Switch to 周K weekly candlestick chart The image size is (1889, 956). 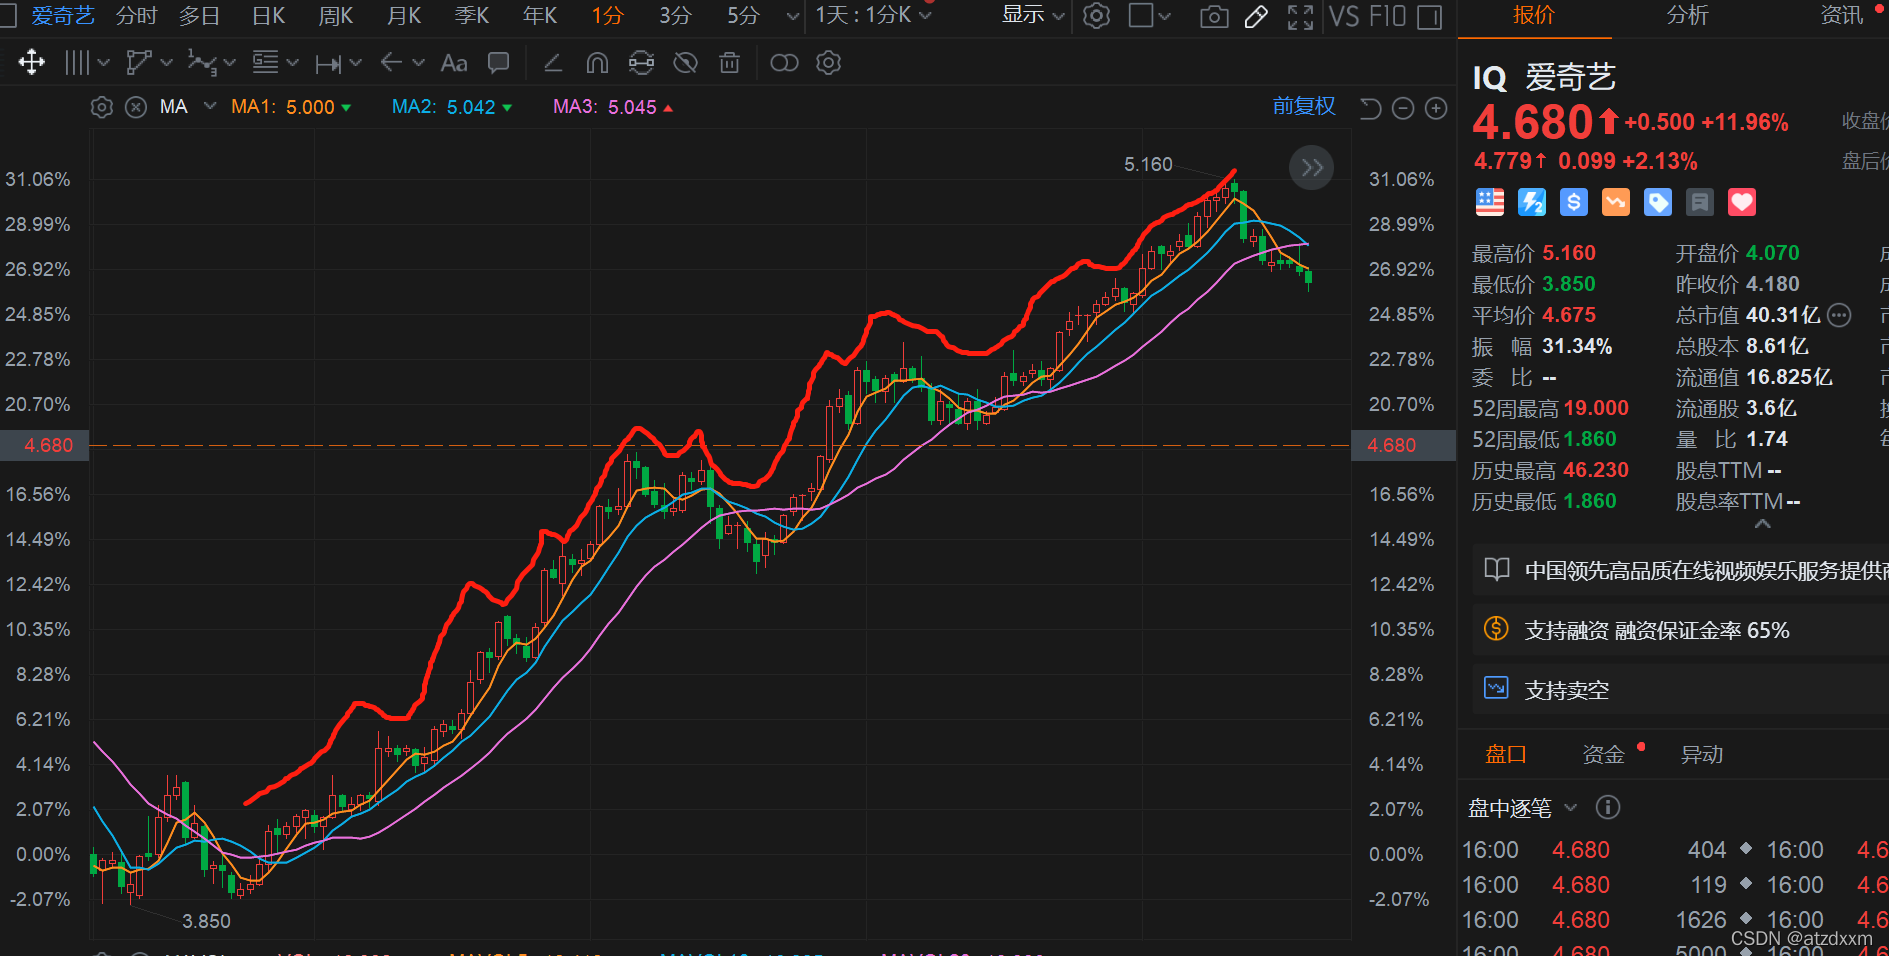[336, 16]
